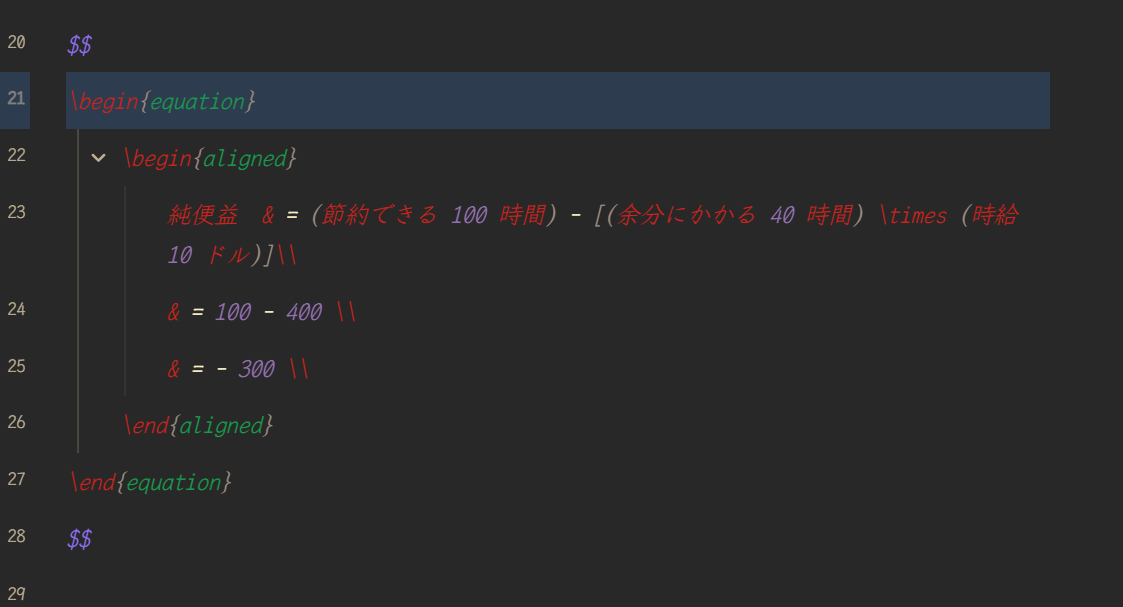
Task: Click line number 21 in the gutter
Action: [16, 100]
